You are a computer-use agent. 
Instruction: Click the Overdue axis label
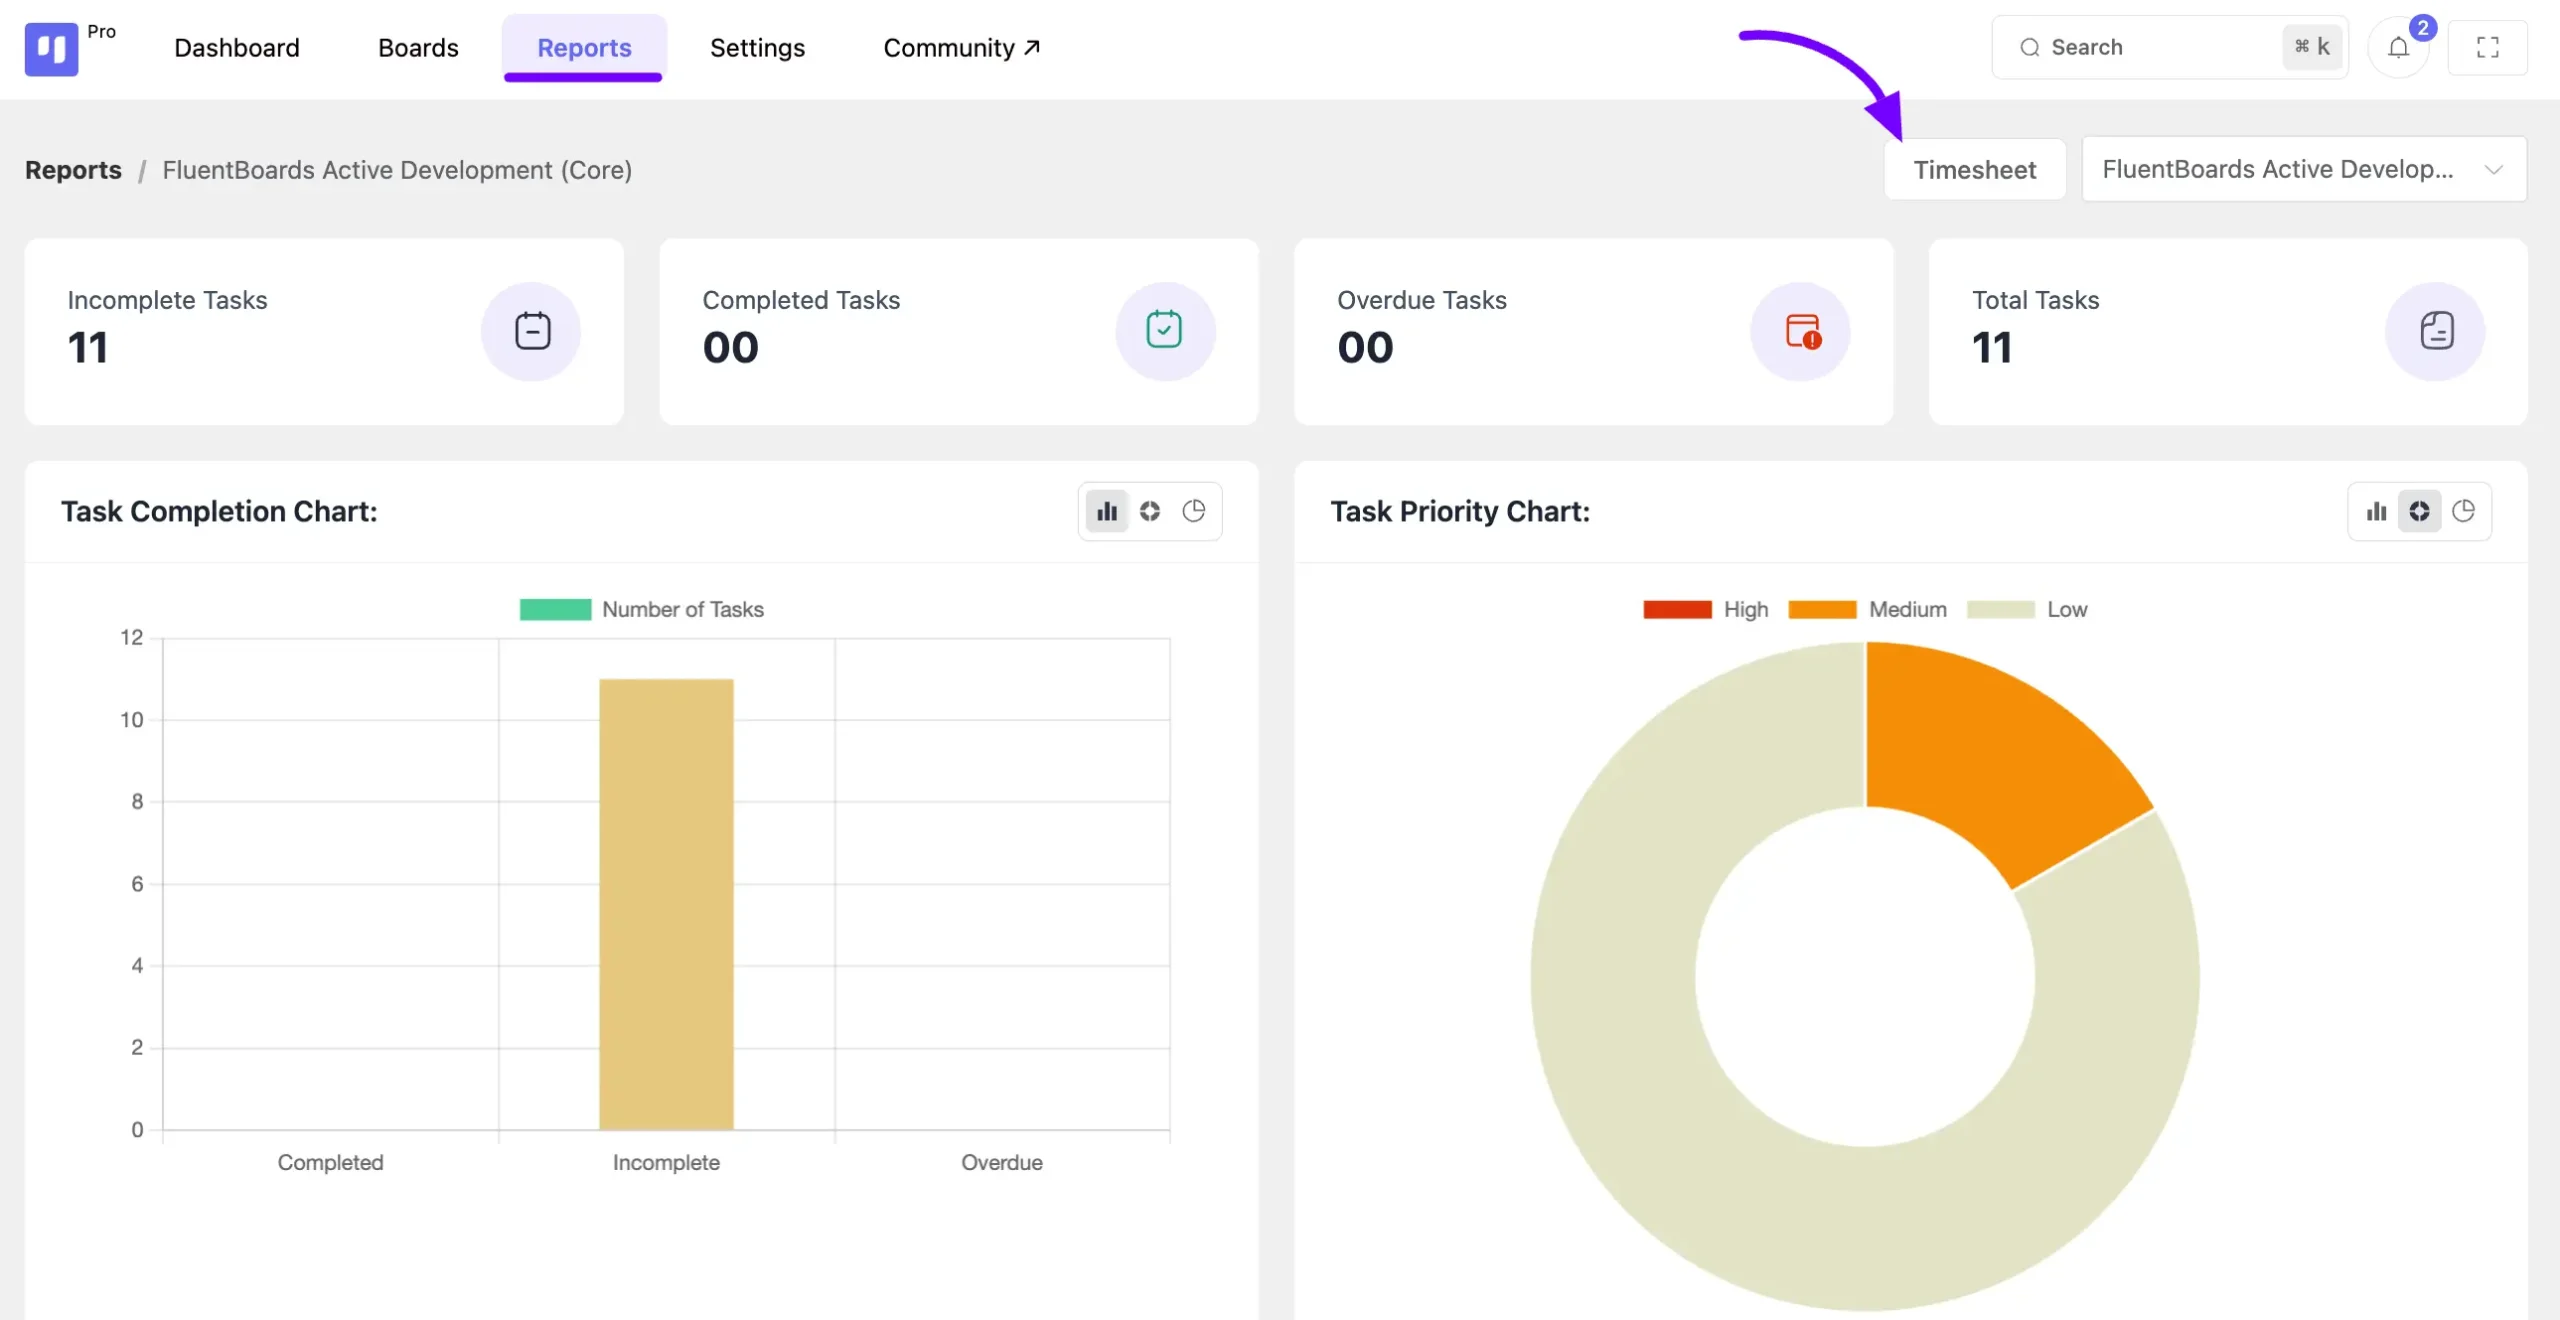[1001, 1162]
